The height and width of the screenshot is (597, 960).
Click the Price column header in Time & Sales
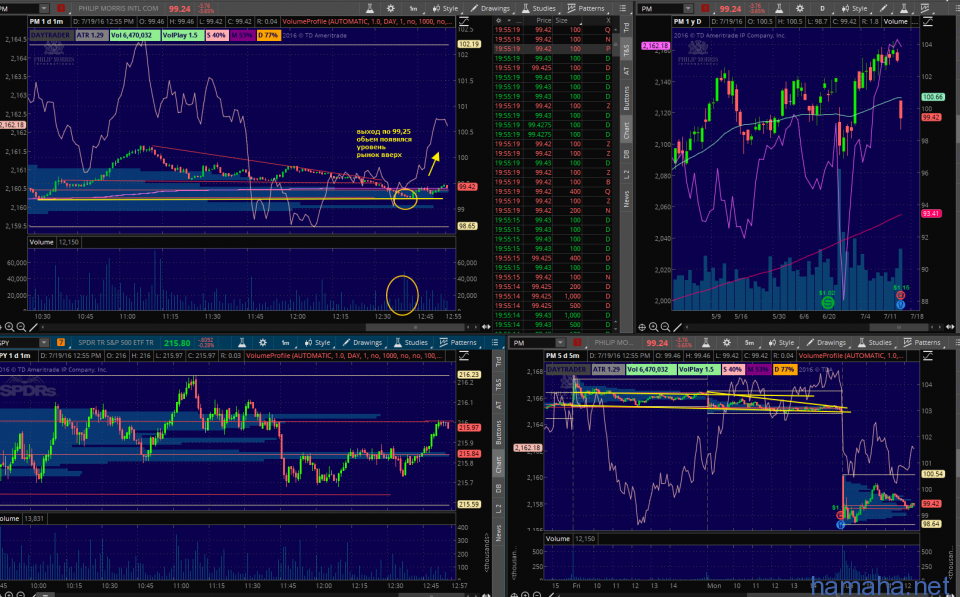[x=544, y=20]
